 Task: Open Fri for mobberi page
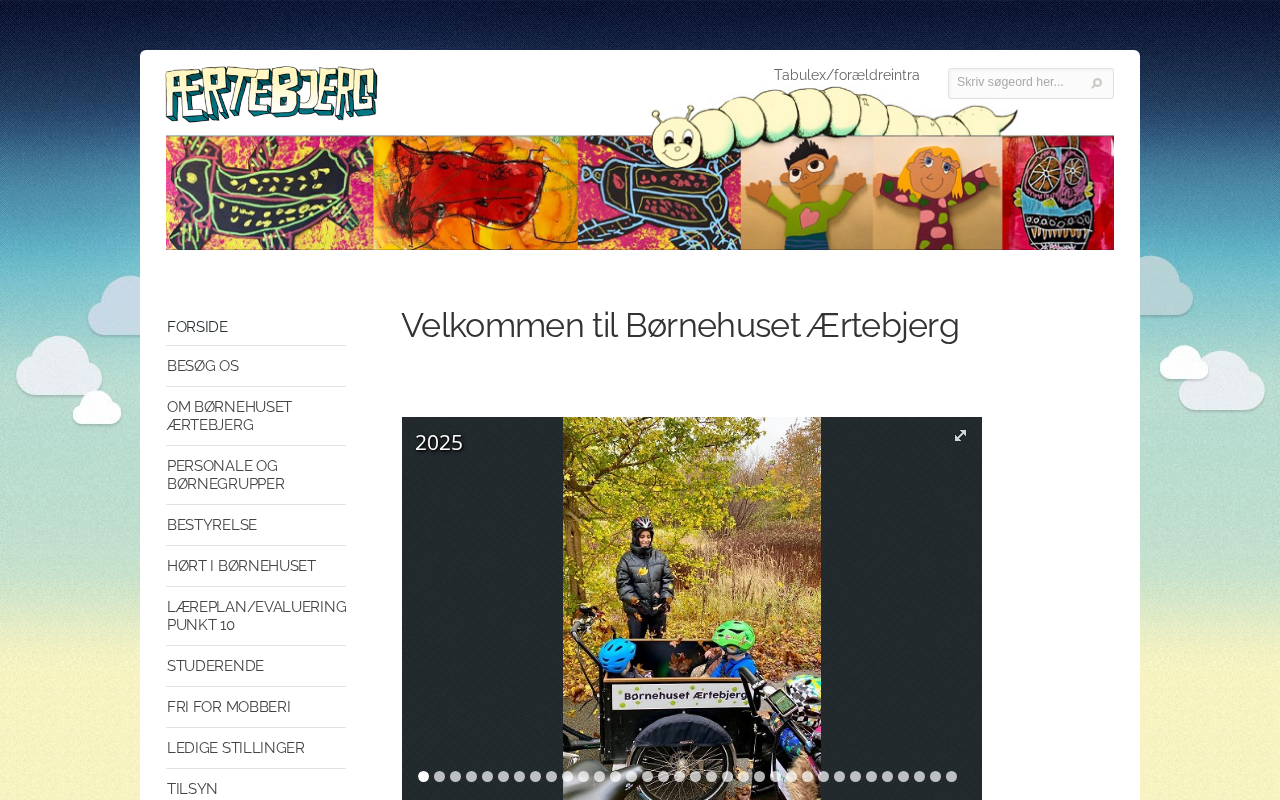[229, 707]
